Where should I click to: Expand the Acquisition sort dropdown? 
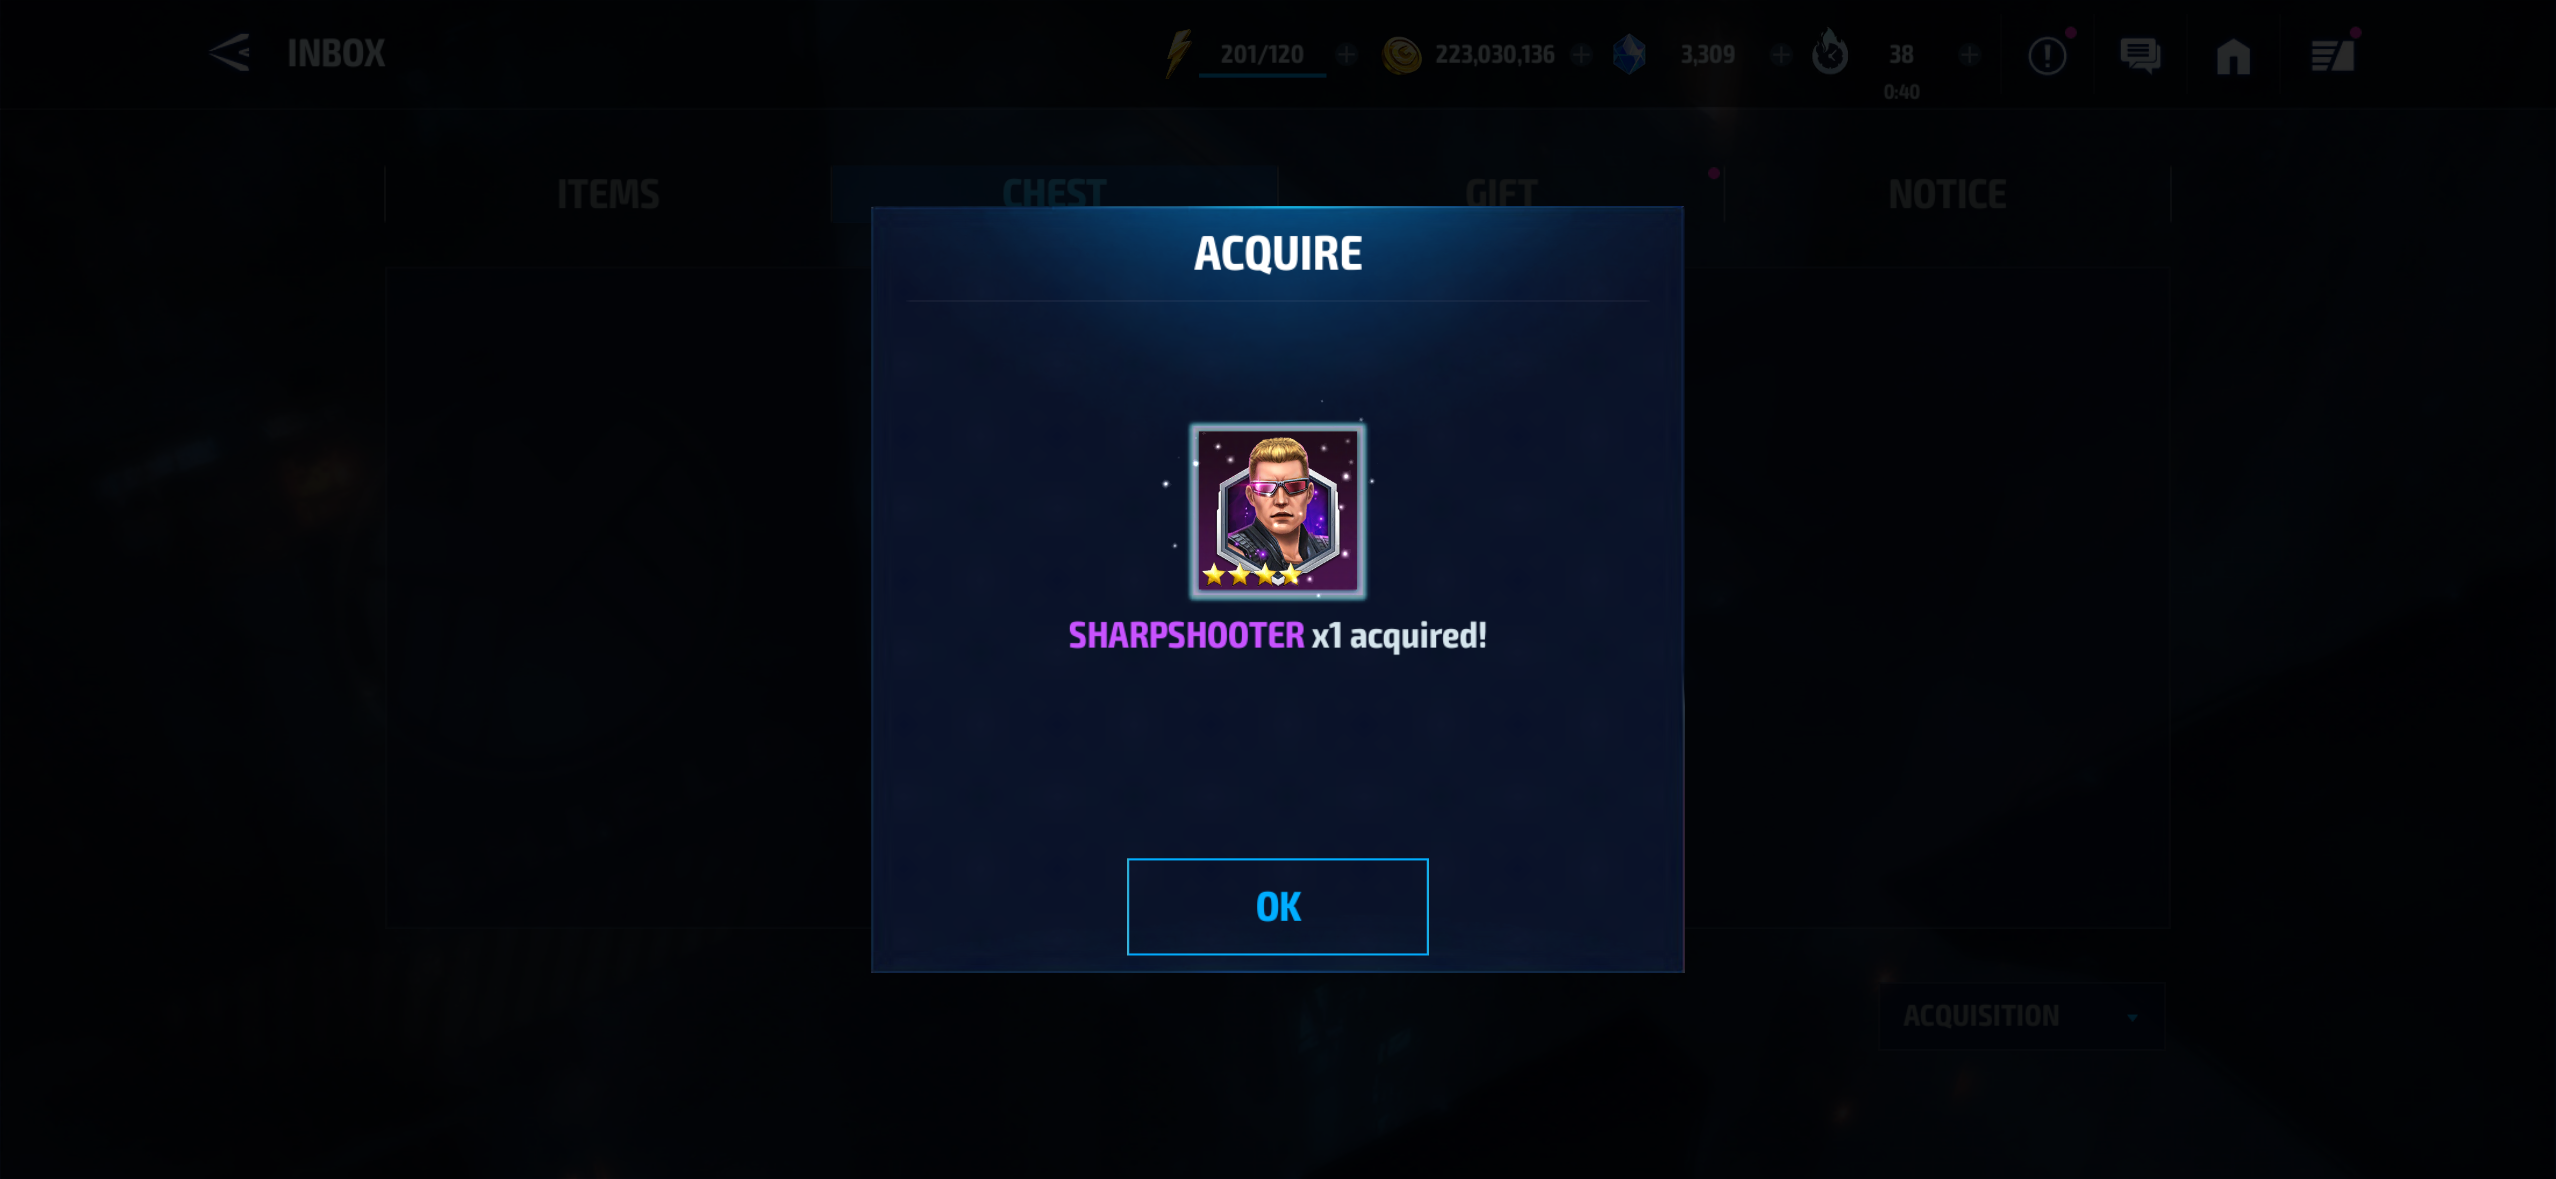pyautogui.click(x=2022, y=1016)
